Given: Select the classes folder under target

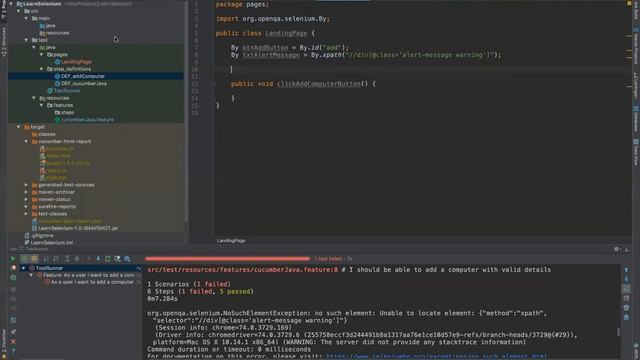Looking at the screenshot, I should 47,134.
